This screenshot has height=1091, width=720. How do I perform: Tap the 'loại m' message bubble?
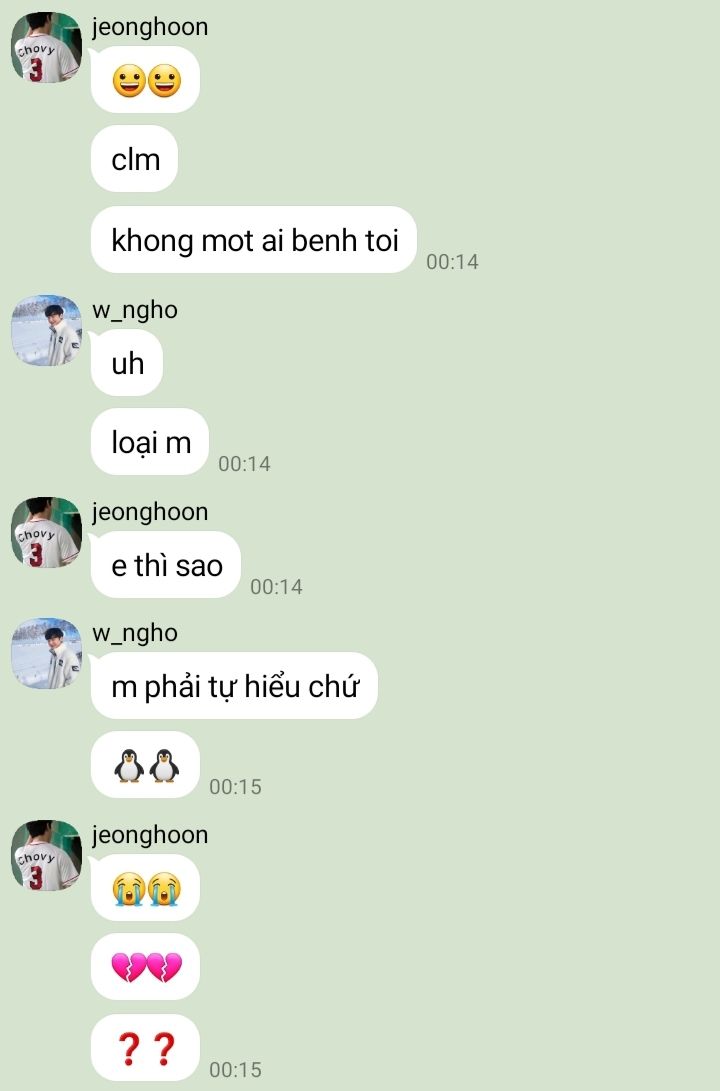coord(150,443)
